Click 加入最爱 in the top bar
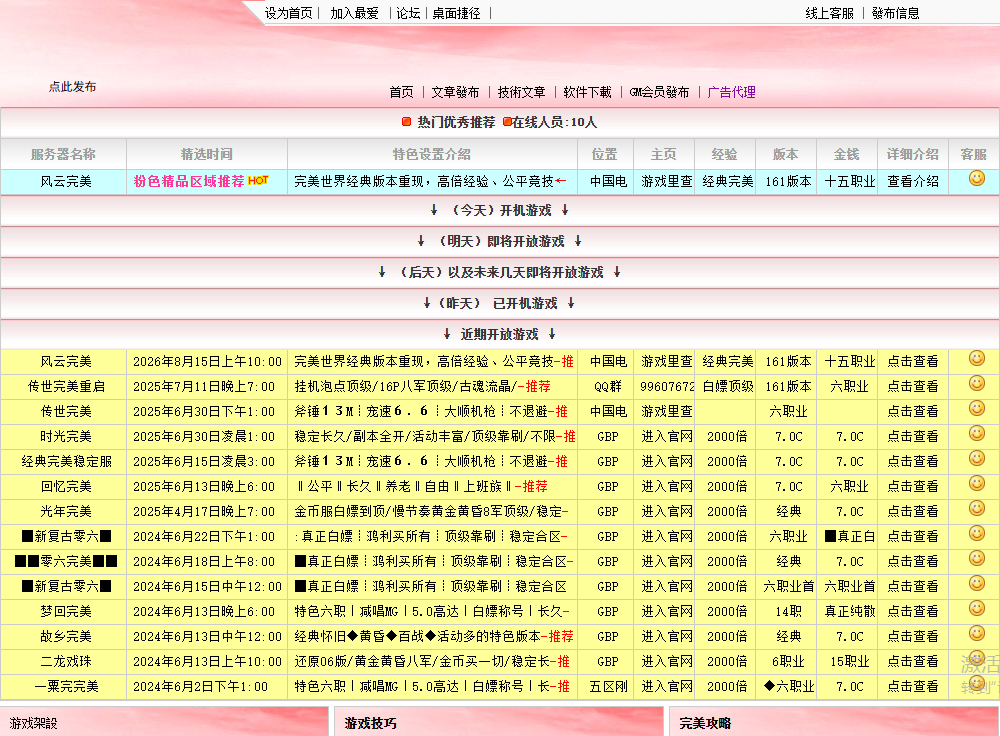 (355, 13)
